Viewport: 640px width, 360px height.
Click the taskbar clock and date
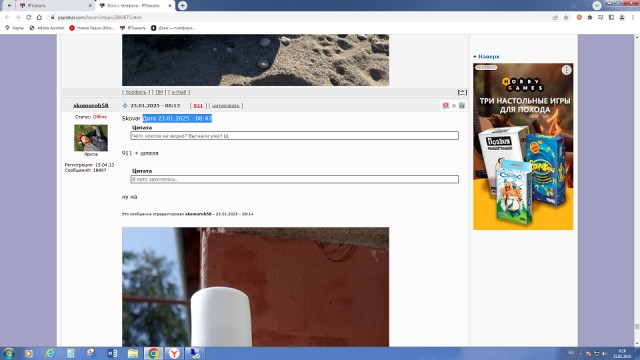[x=622, y=353]
